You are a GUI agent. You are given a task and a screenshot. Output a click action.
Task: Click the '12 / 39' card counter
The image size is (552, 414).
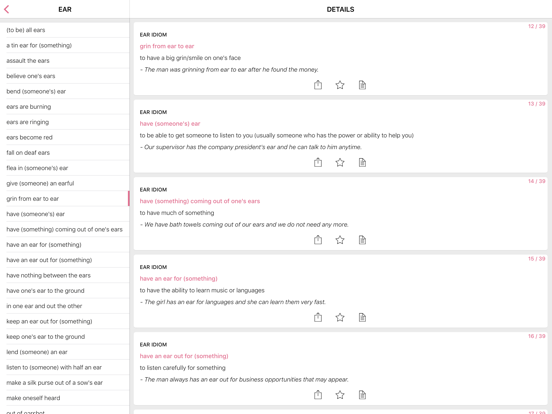point(537,26)
